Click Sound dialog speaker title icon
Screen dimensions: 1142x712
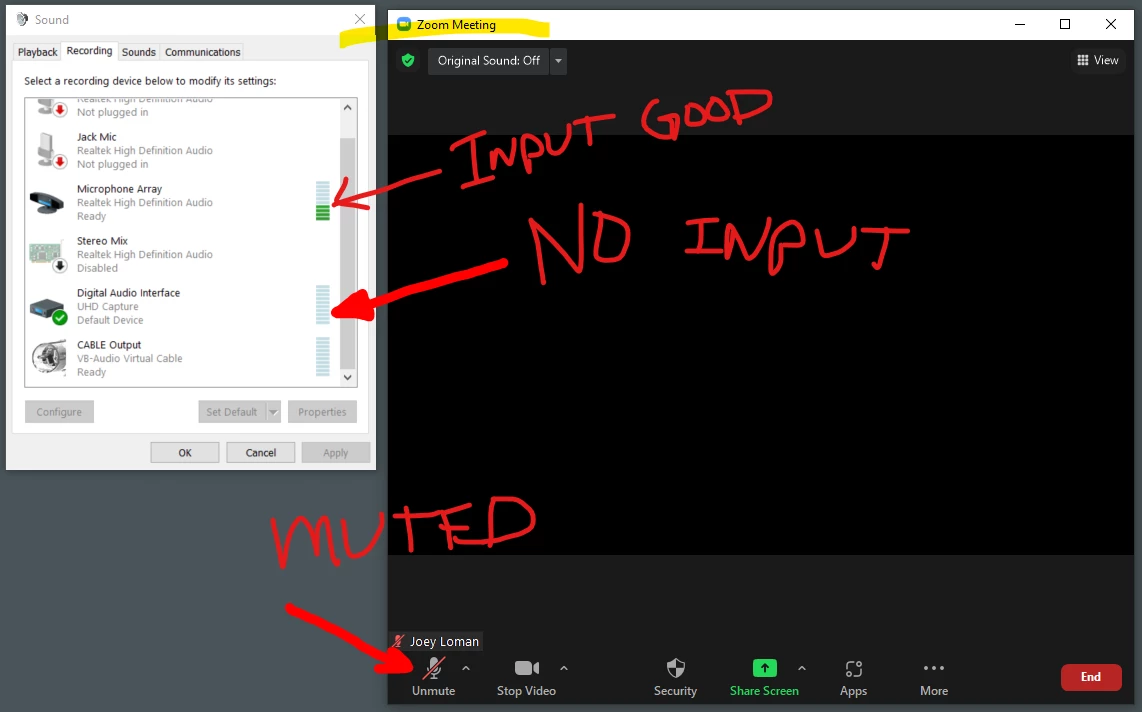point(23,20)
